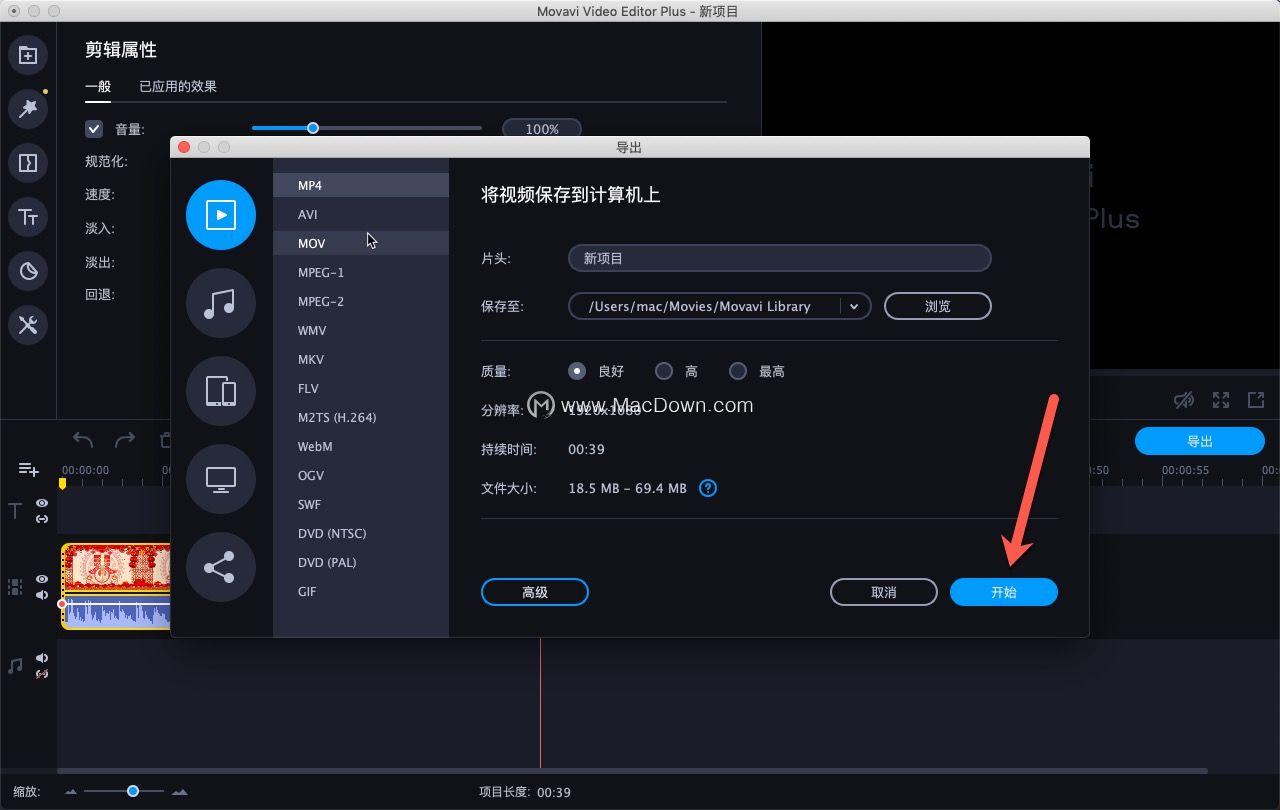Open the titles Tt panel
This screenshot has height=810, width=1280.
click(28, 217)
